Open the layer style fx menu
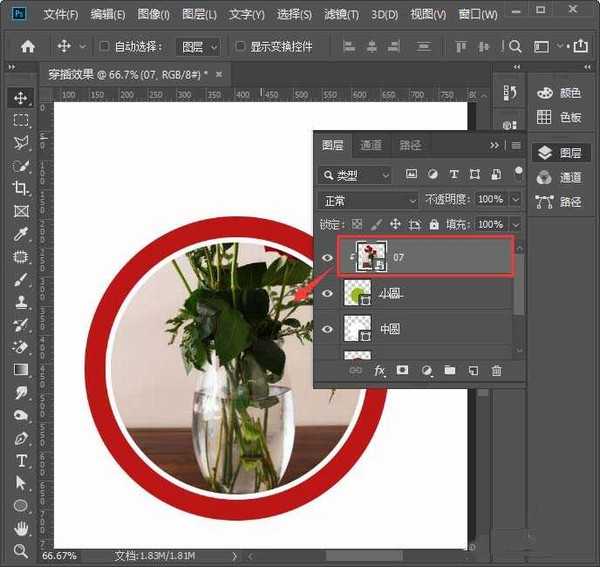 (x=380, y=371)
